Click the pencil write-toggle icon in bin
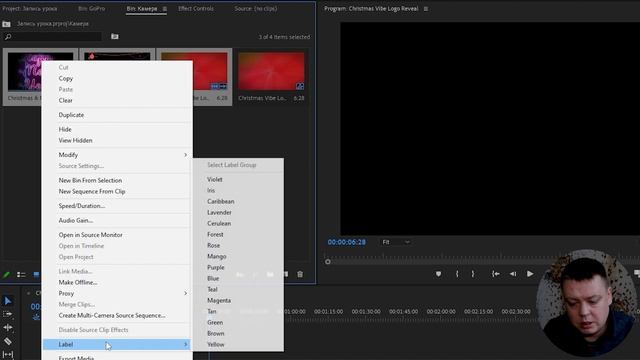Screen dimensions: 640x360 point(6,275)
